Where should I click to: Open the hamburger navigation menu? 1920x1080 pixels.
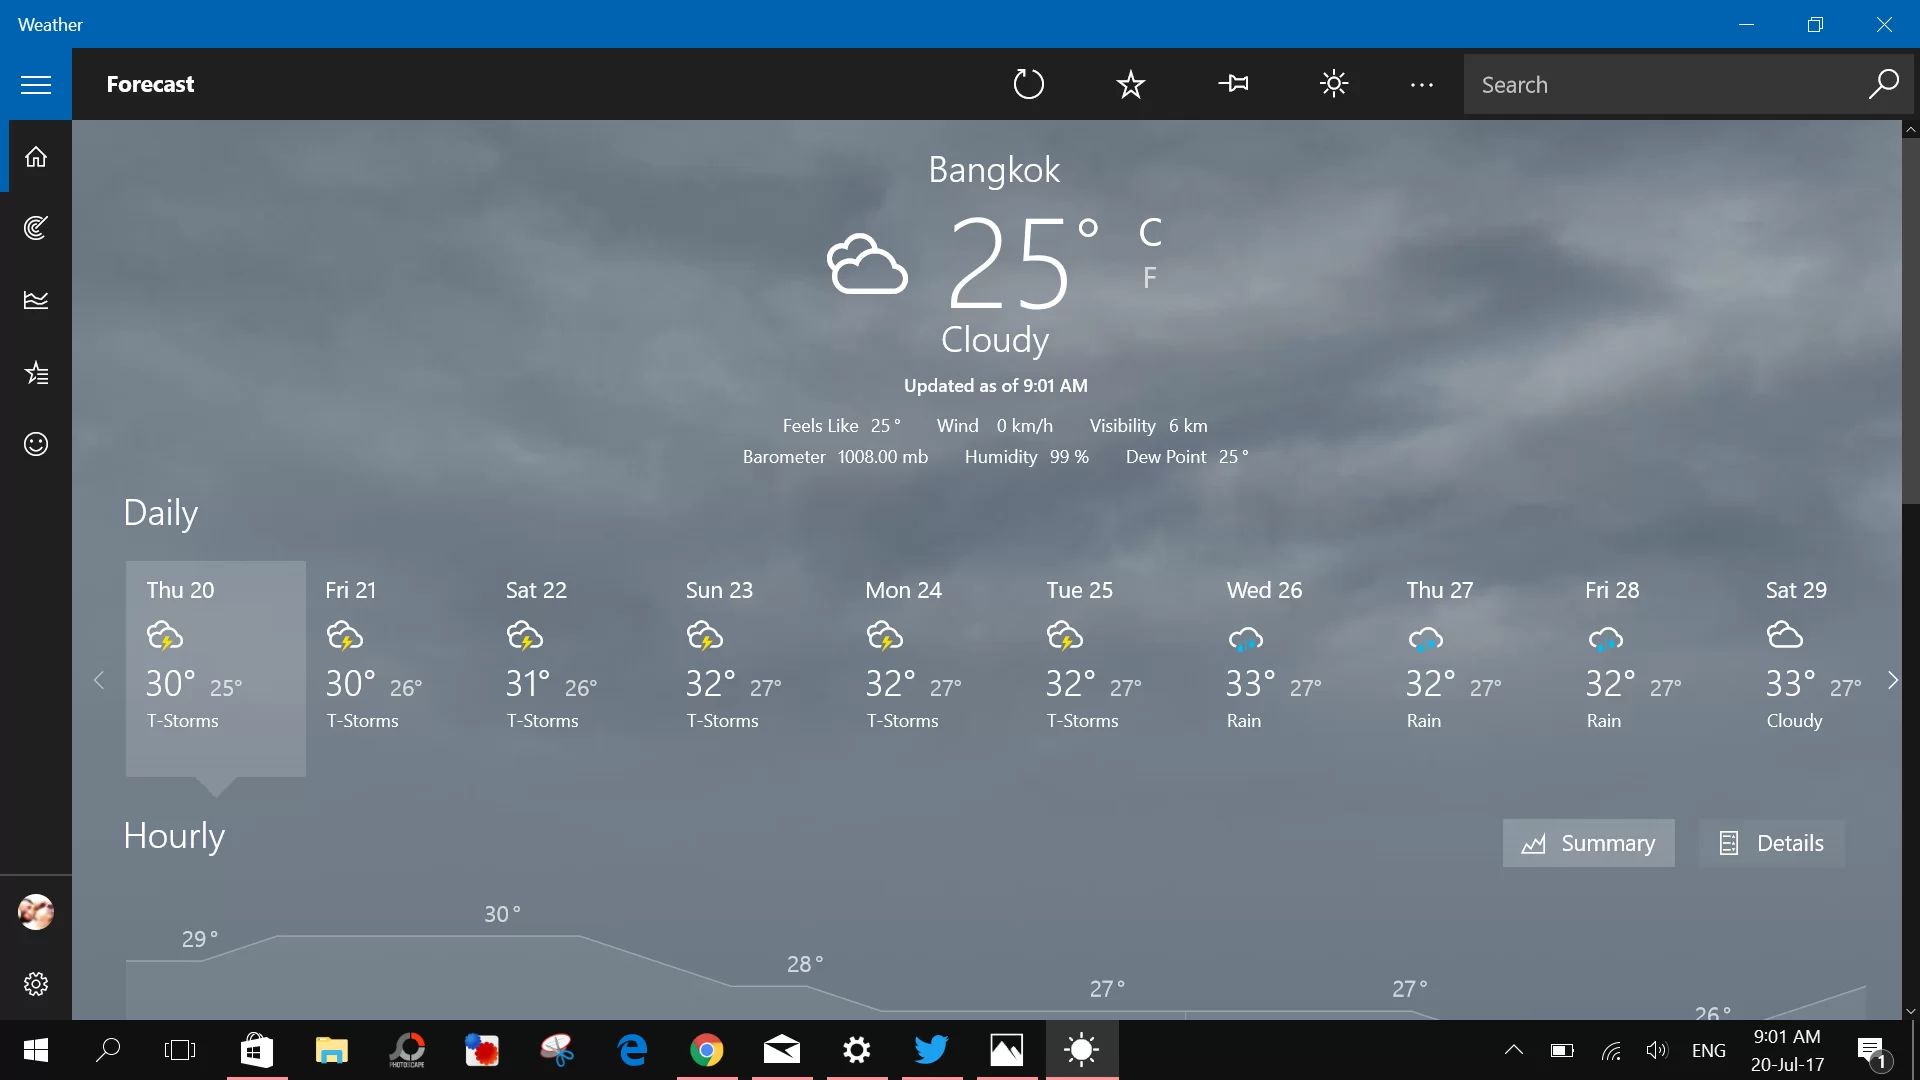(36, 84)
